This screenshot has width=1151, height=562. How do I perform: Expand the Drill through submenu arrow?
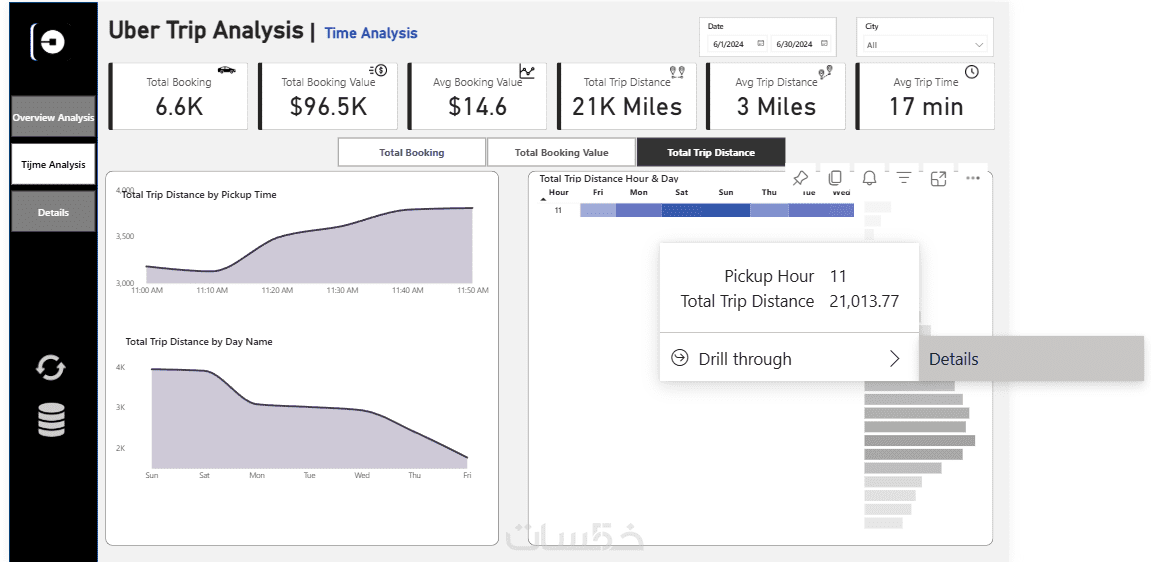[x=894, y=359]
